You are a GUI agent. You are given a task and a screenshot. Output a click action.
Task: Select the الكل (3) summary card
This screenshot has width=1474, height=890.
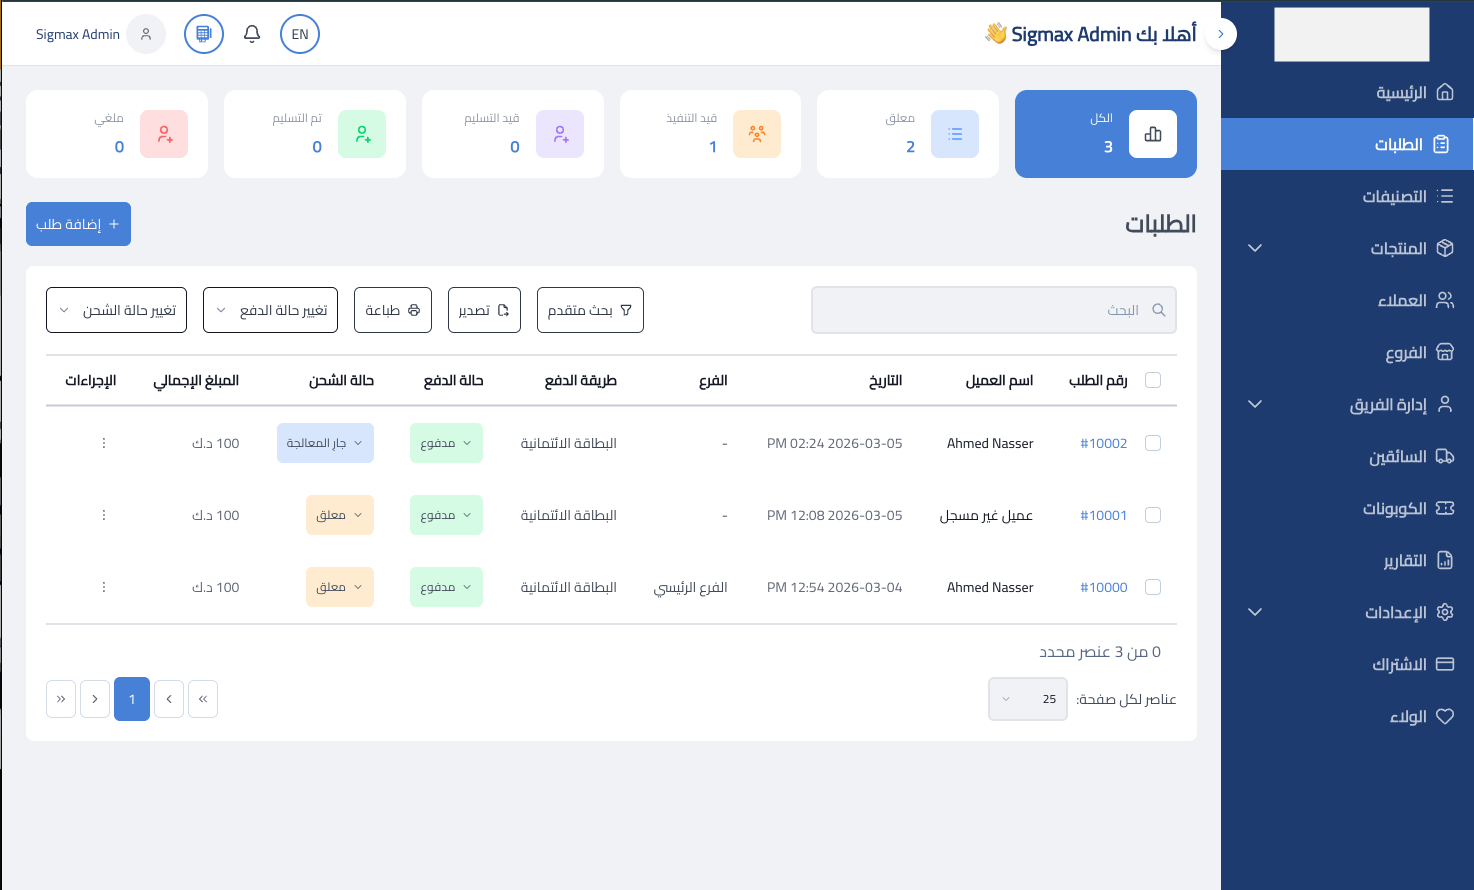(1105, 133)
